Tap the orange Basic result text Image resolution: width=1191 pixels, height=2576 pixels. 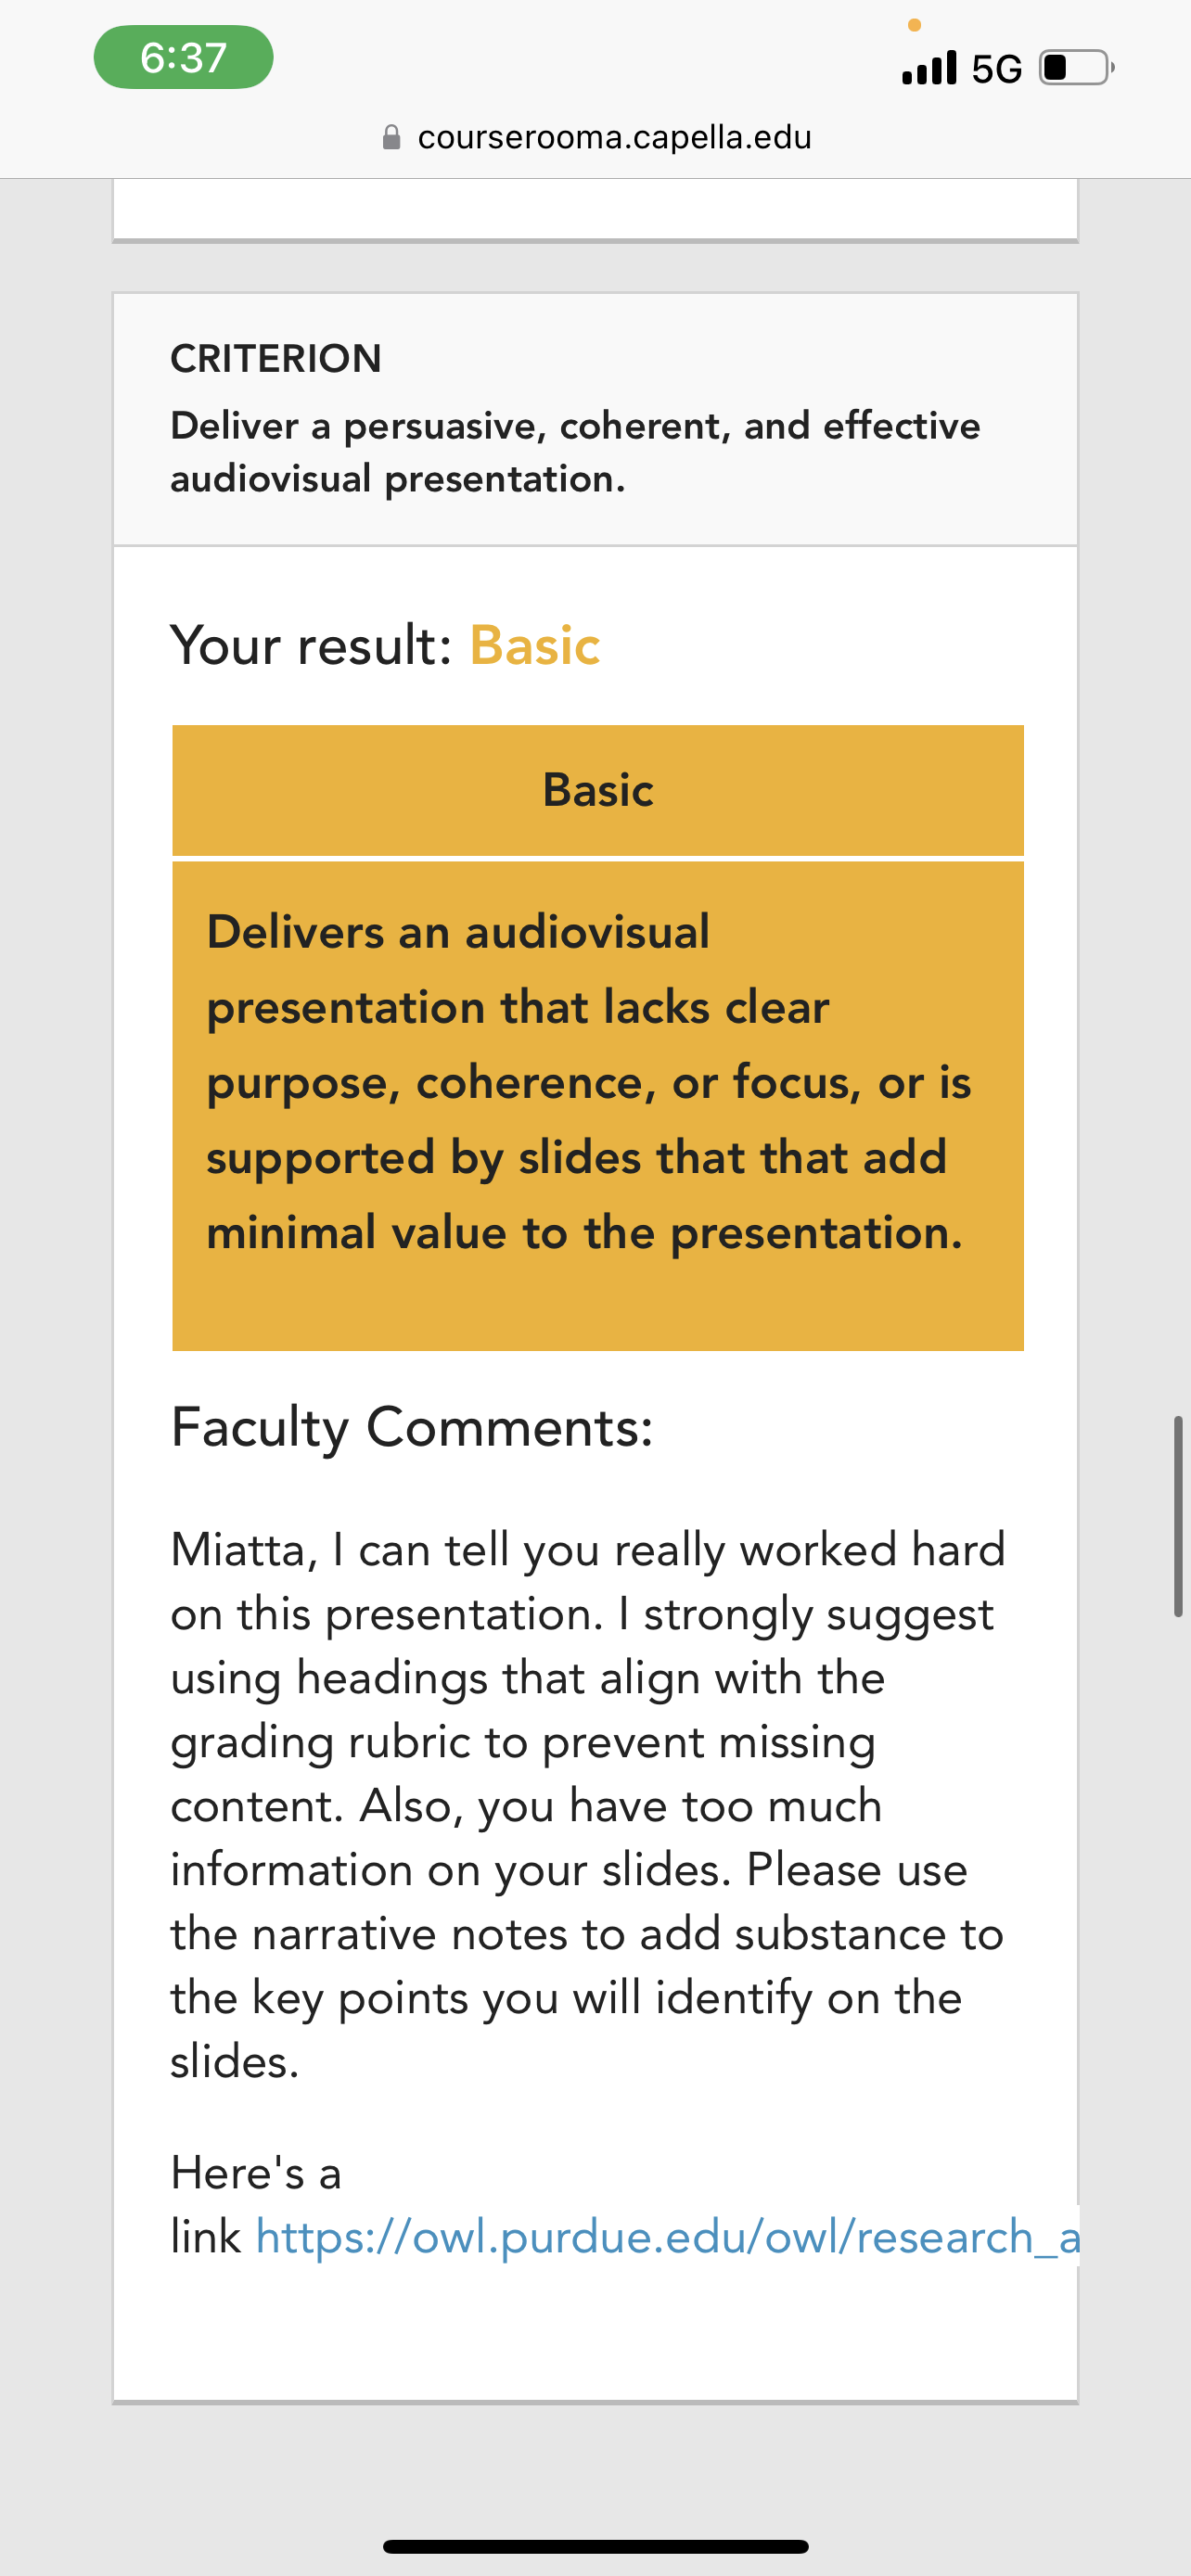535,645
